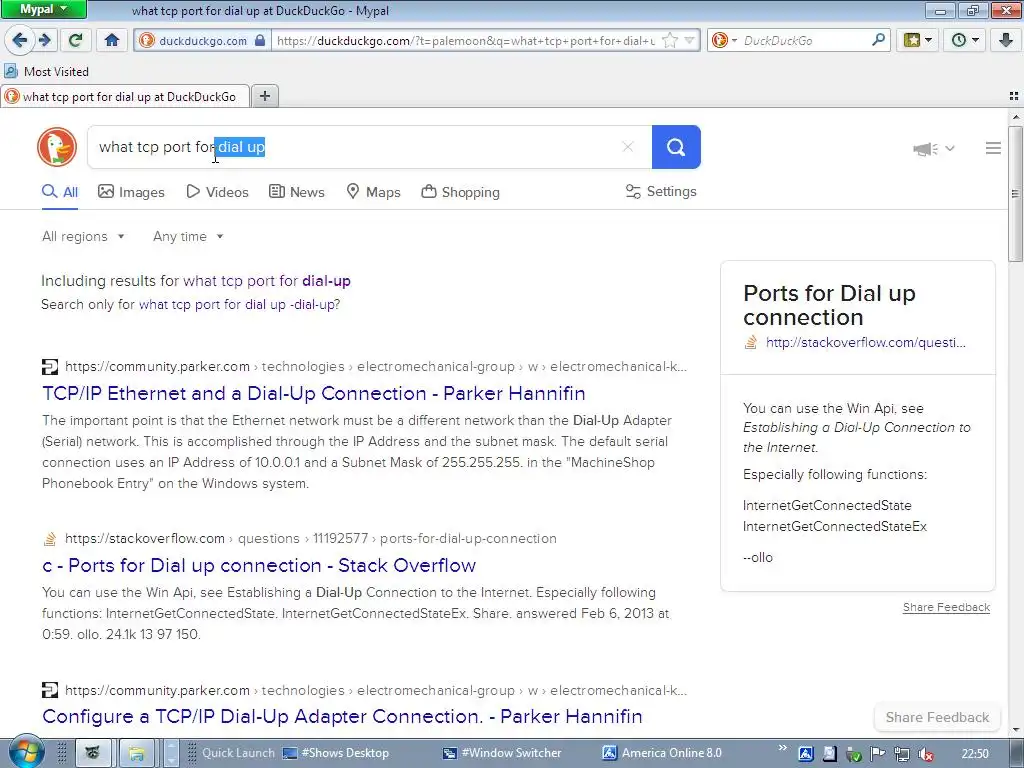Open the Windows Start orb
1024x768 pixels.
[25, 752]
